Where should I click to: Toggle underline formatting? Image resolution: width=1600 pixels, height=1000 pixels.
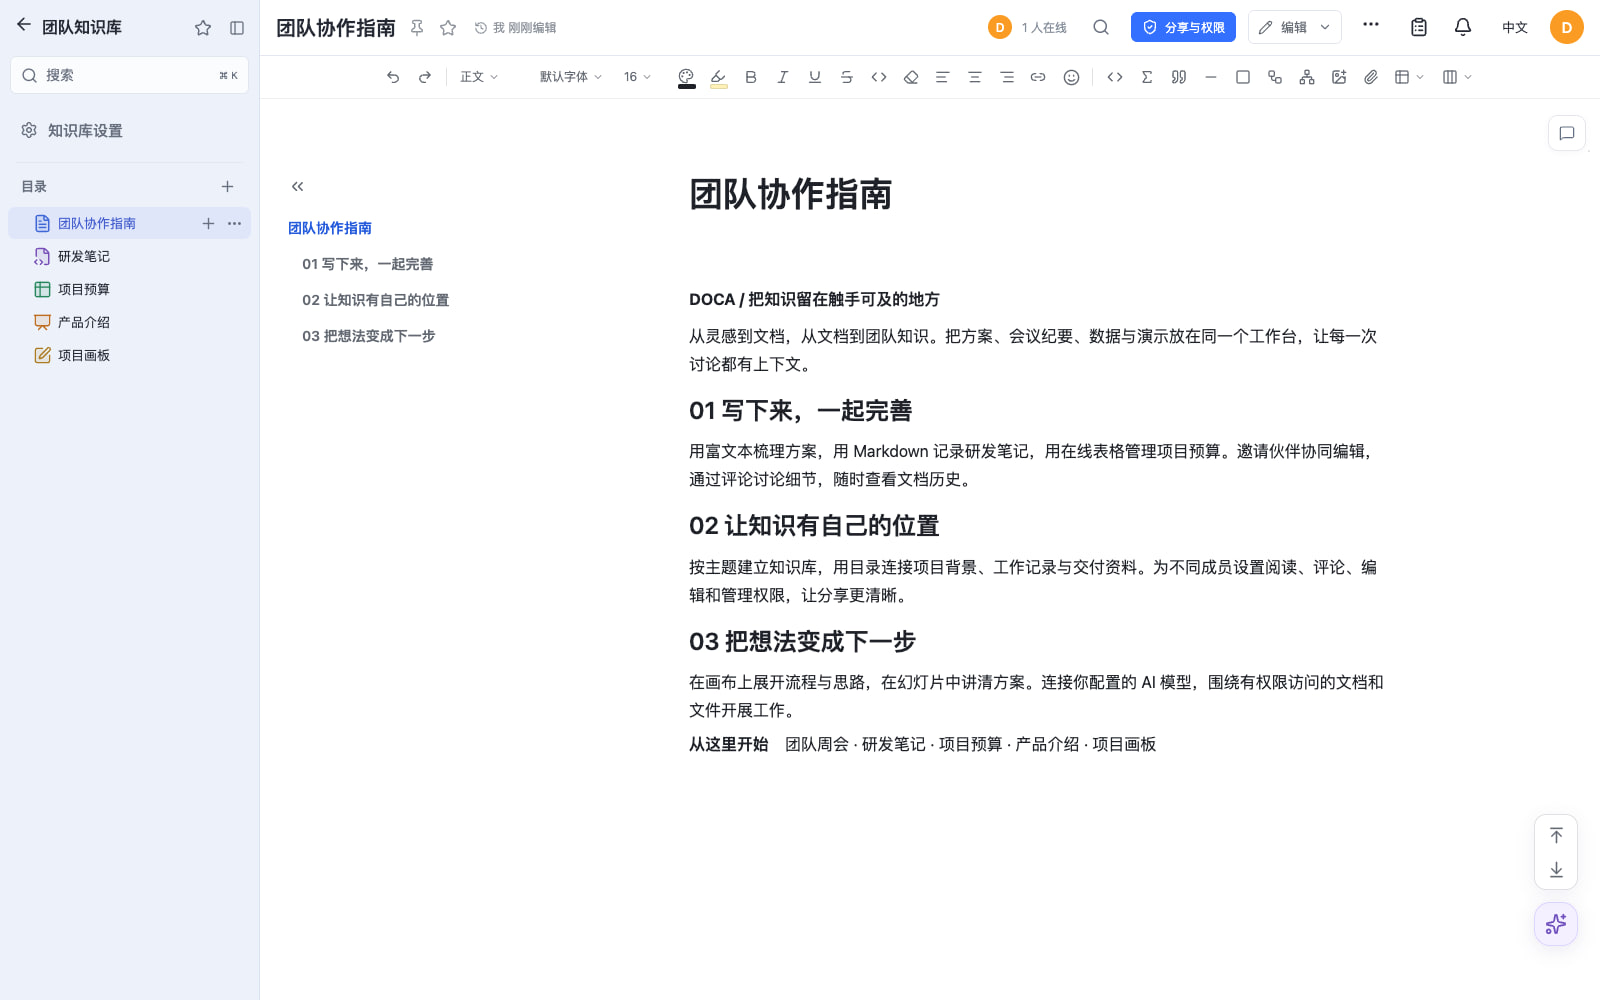tap(815, 77)
